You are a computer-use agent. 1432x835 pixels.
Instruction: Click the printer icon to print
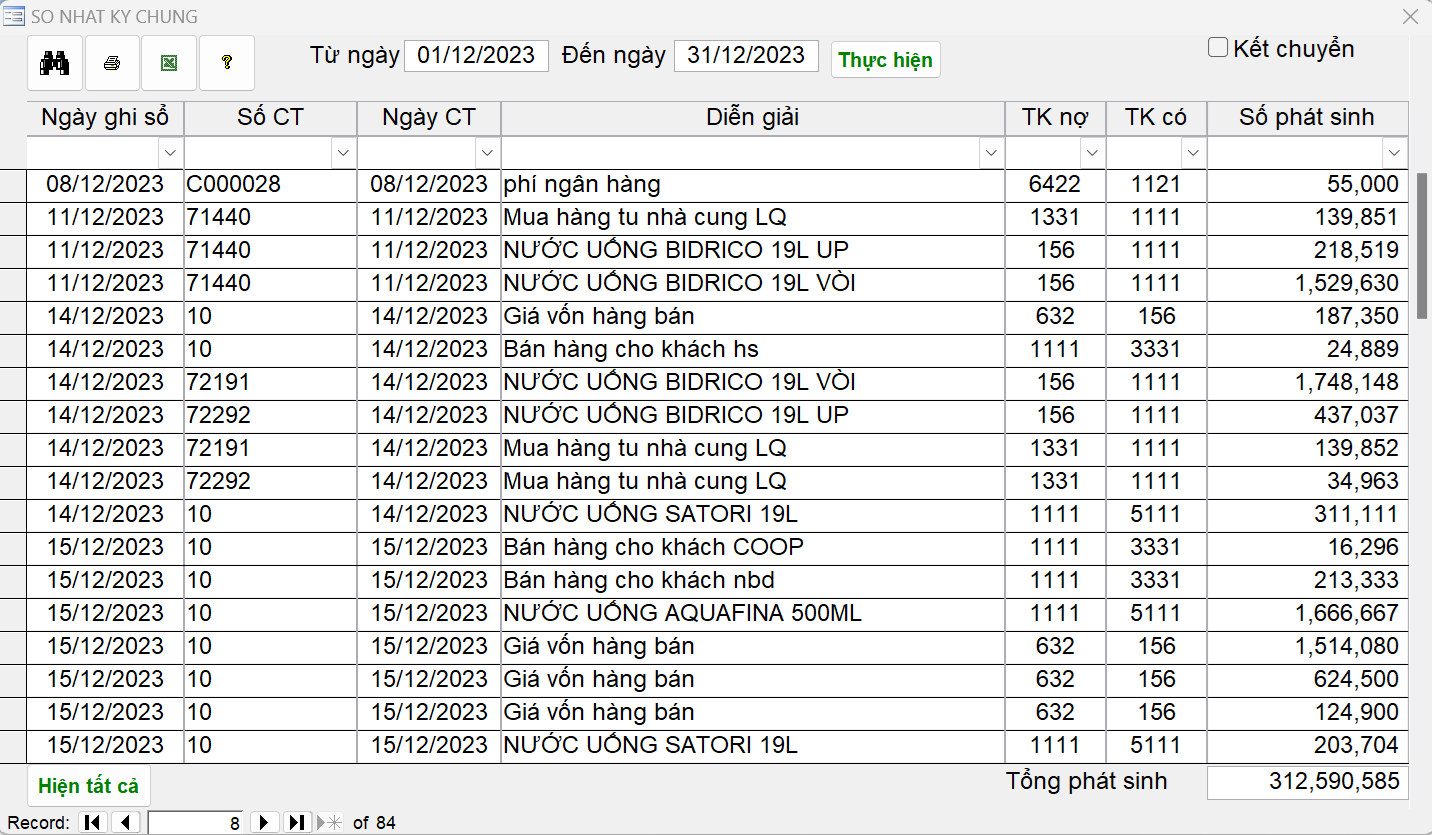pos(112,63)
